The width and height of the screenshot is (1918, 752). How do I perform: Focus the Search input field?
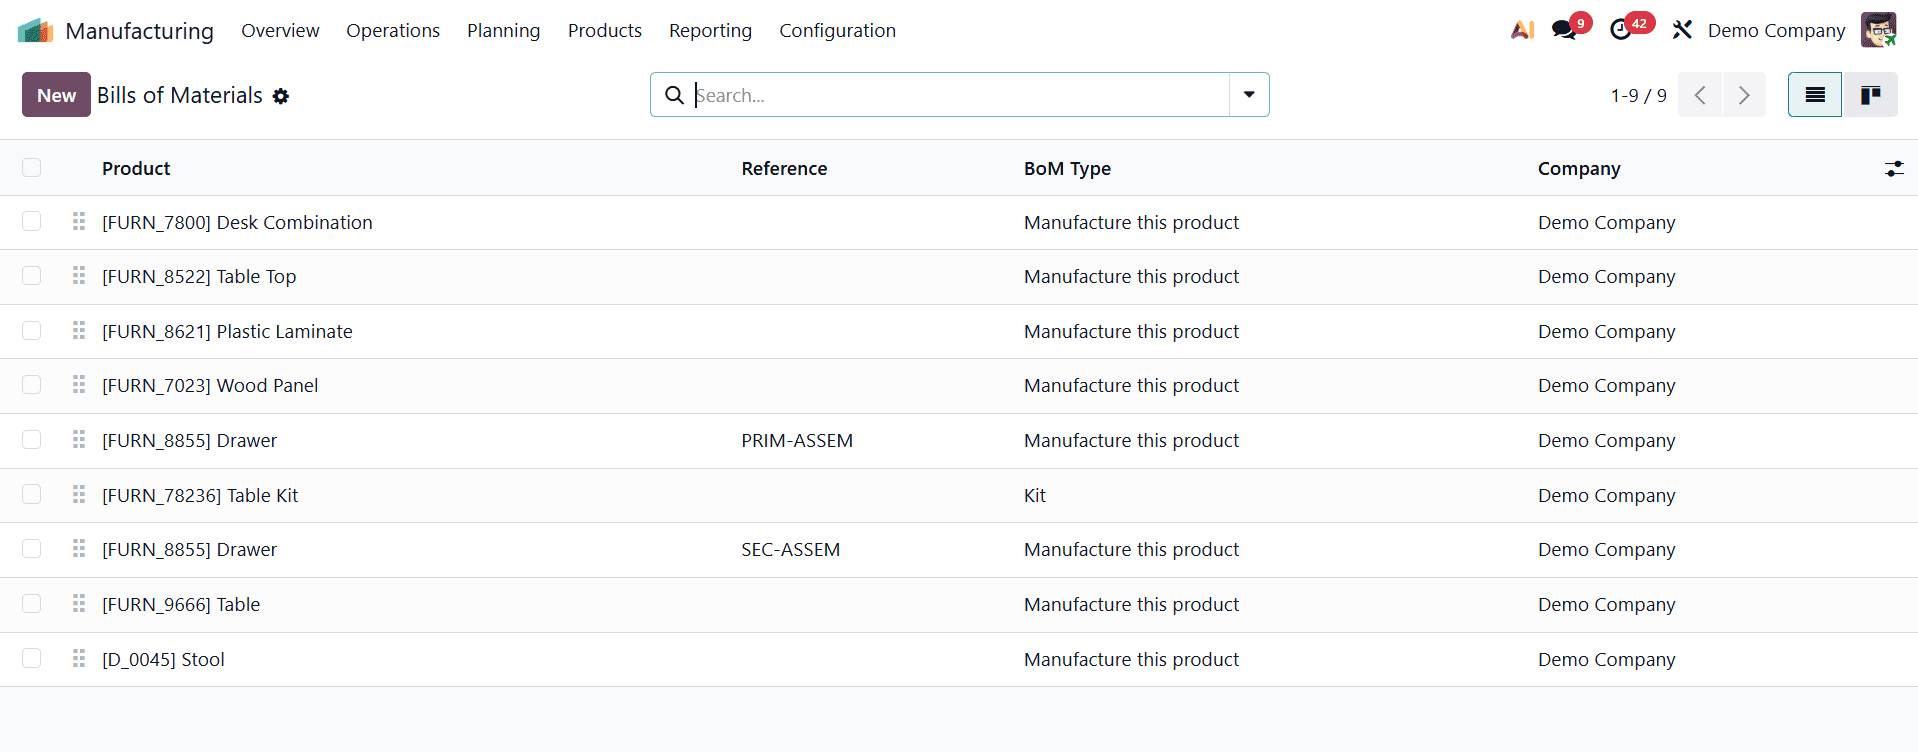click(x=960, y=95)
